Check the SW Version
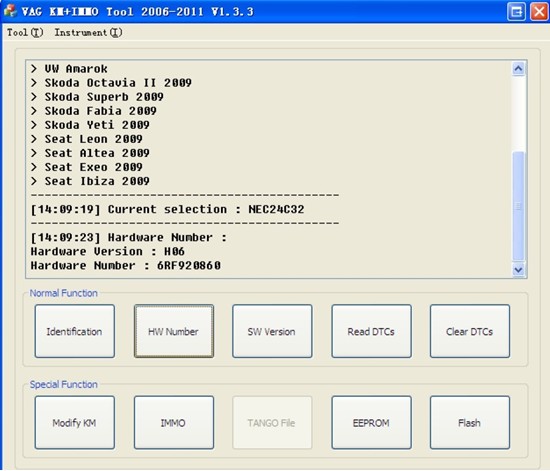This screenshot has height=471, width=550. (272, 331)
